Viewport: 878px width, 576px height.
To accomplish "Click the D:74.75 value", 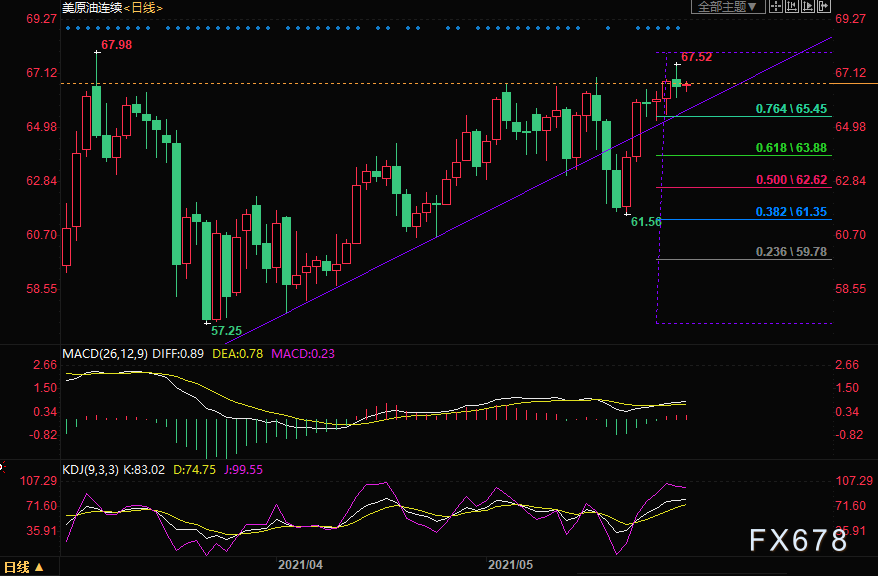I will (x=194, y=470).
